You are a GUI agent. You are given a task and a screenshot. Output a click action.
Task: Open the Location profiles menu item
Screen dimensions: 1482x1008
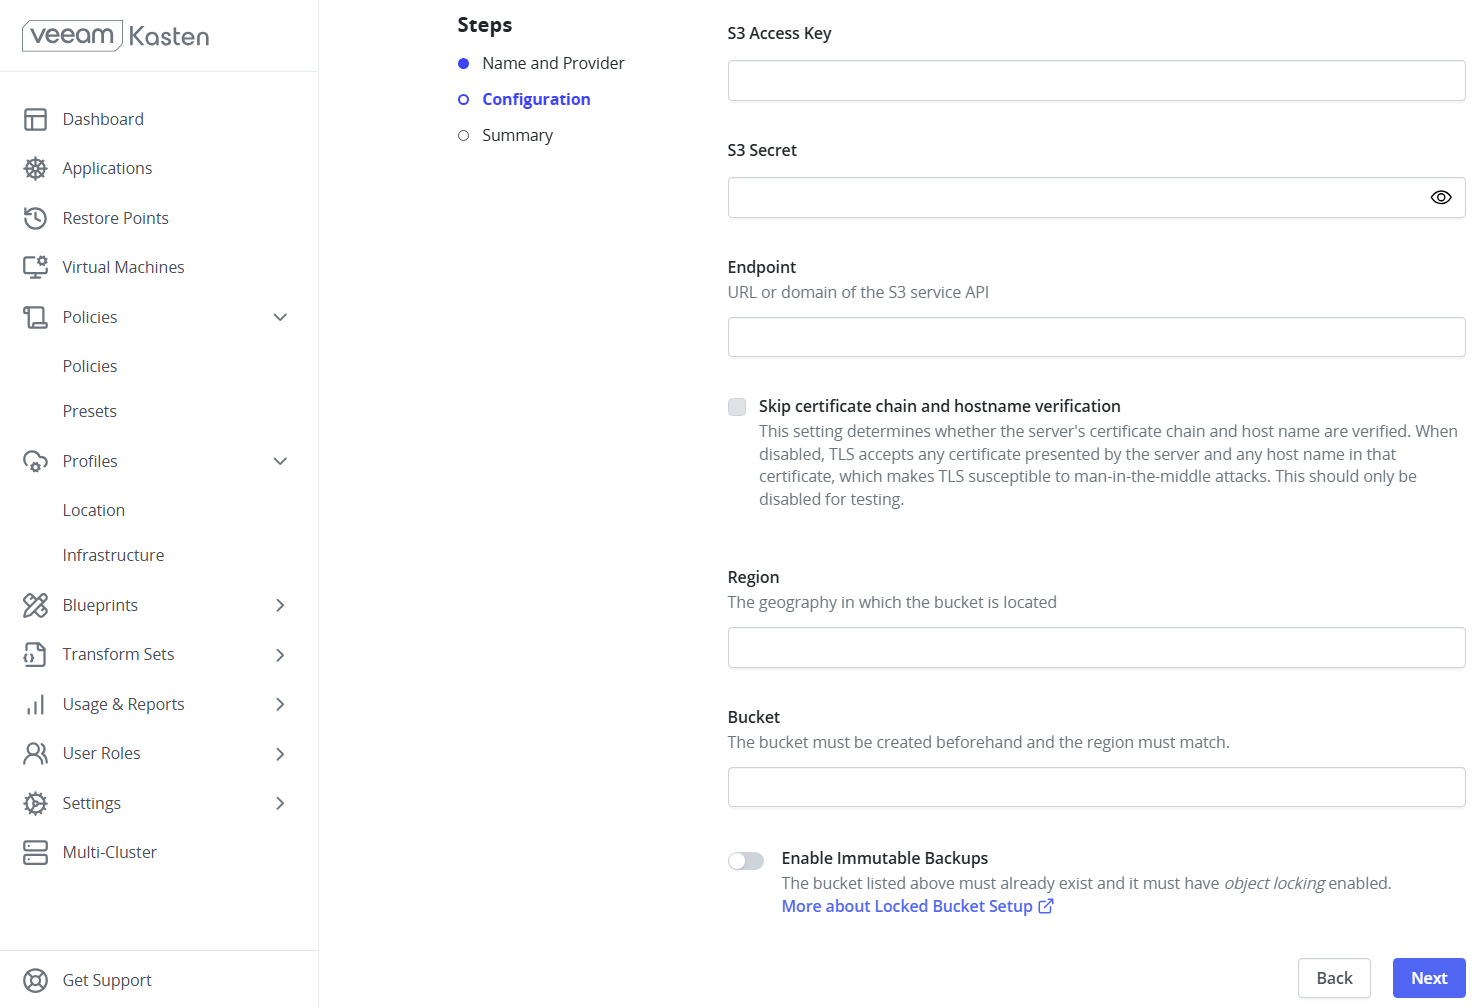[94, 510]
